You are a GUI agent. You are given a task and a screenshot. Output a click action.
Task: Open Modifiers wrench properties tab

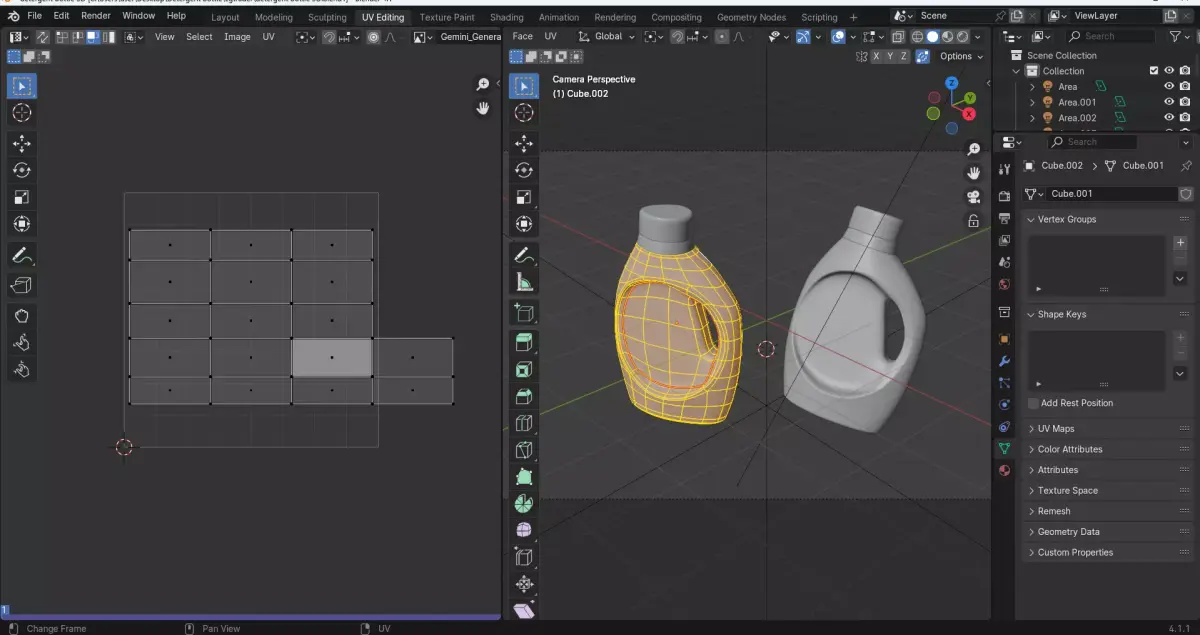[x=1004, y=361]
